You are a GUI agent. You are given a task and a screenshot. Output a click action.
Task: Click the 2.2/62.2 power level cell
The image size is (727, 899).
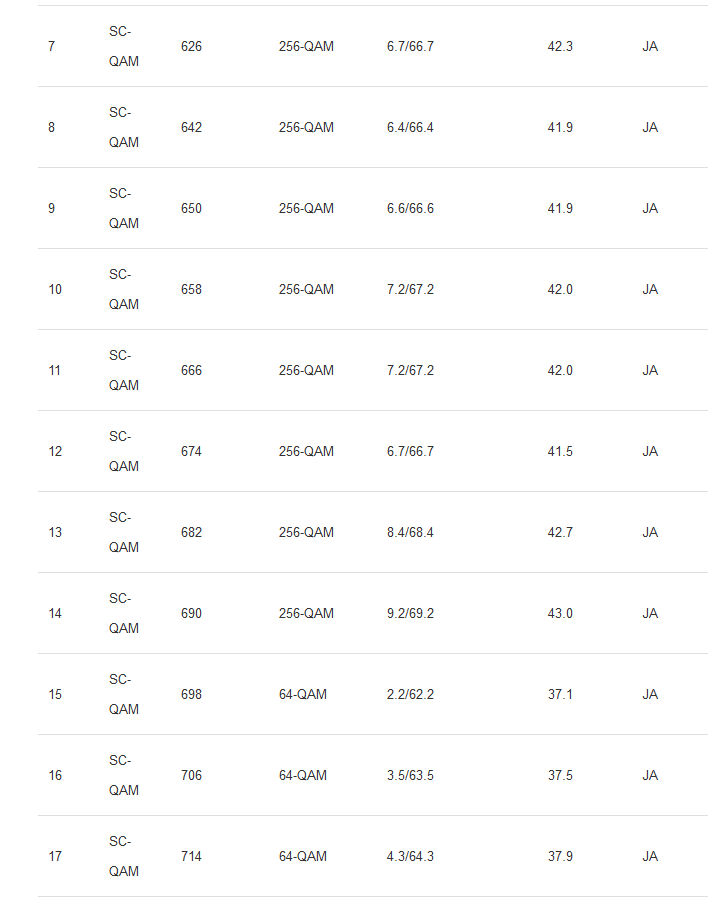click(410, 695)
